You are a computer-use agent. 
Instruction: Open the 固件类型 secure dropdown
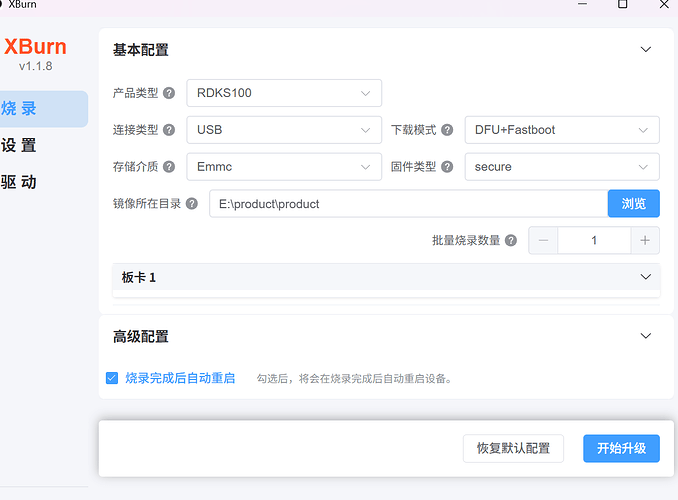click(562, 167)
